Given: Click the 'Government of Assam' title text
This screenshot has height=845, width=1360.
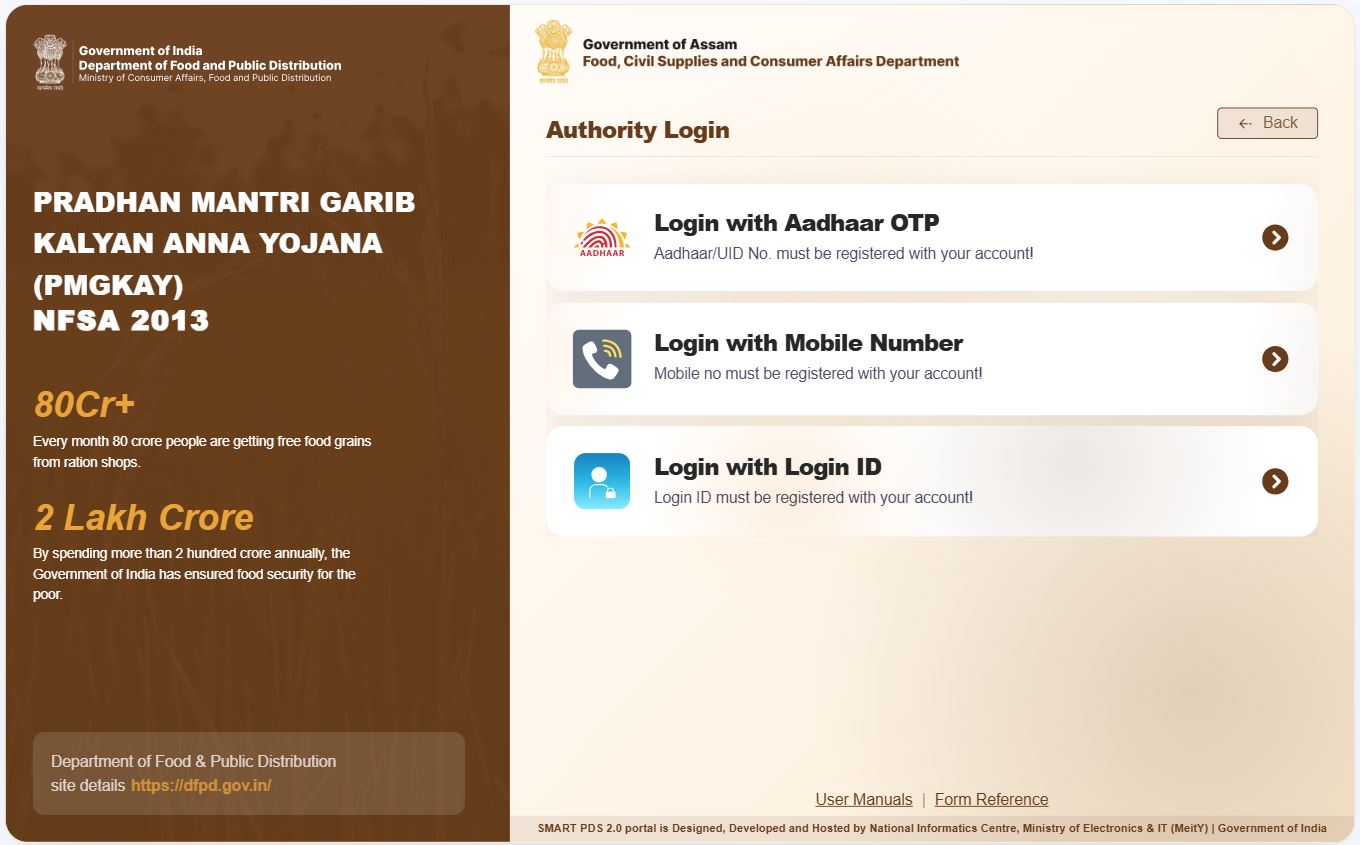Looking at the screenshot, I should coord(660,44).
